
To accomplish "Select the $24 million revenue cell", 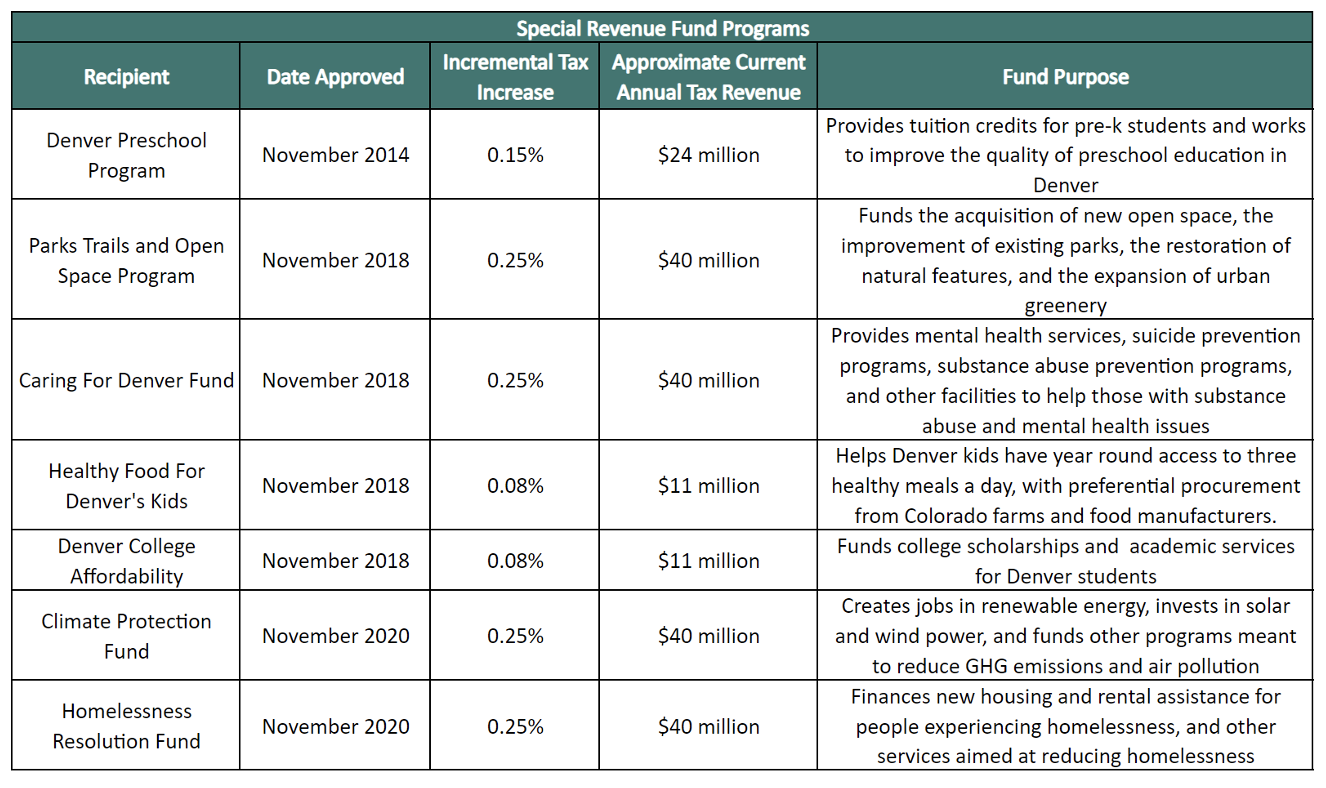I will (708, 155).
